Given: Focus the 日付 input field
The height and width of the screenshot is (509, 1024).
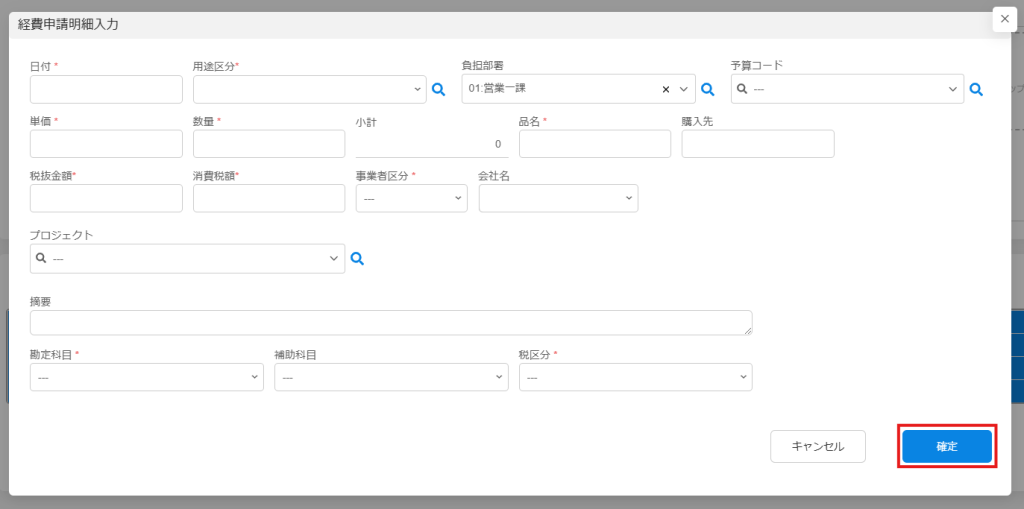Looking at the screenshot, I should click(x=106, y=90).
